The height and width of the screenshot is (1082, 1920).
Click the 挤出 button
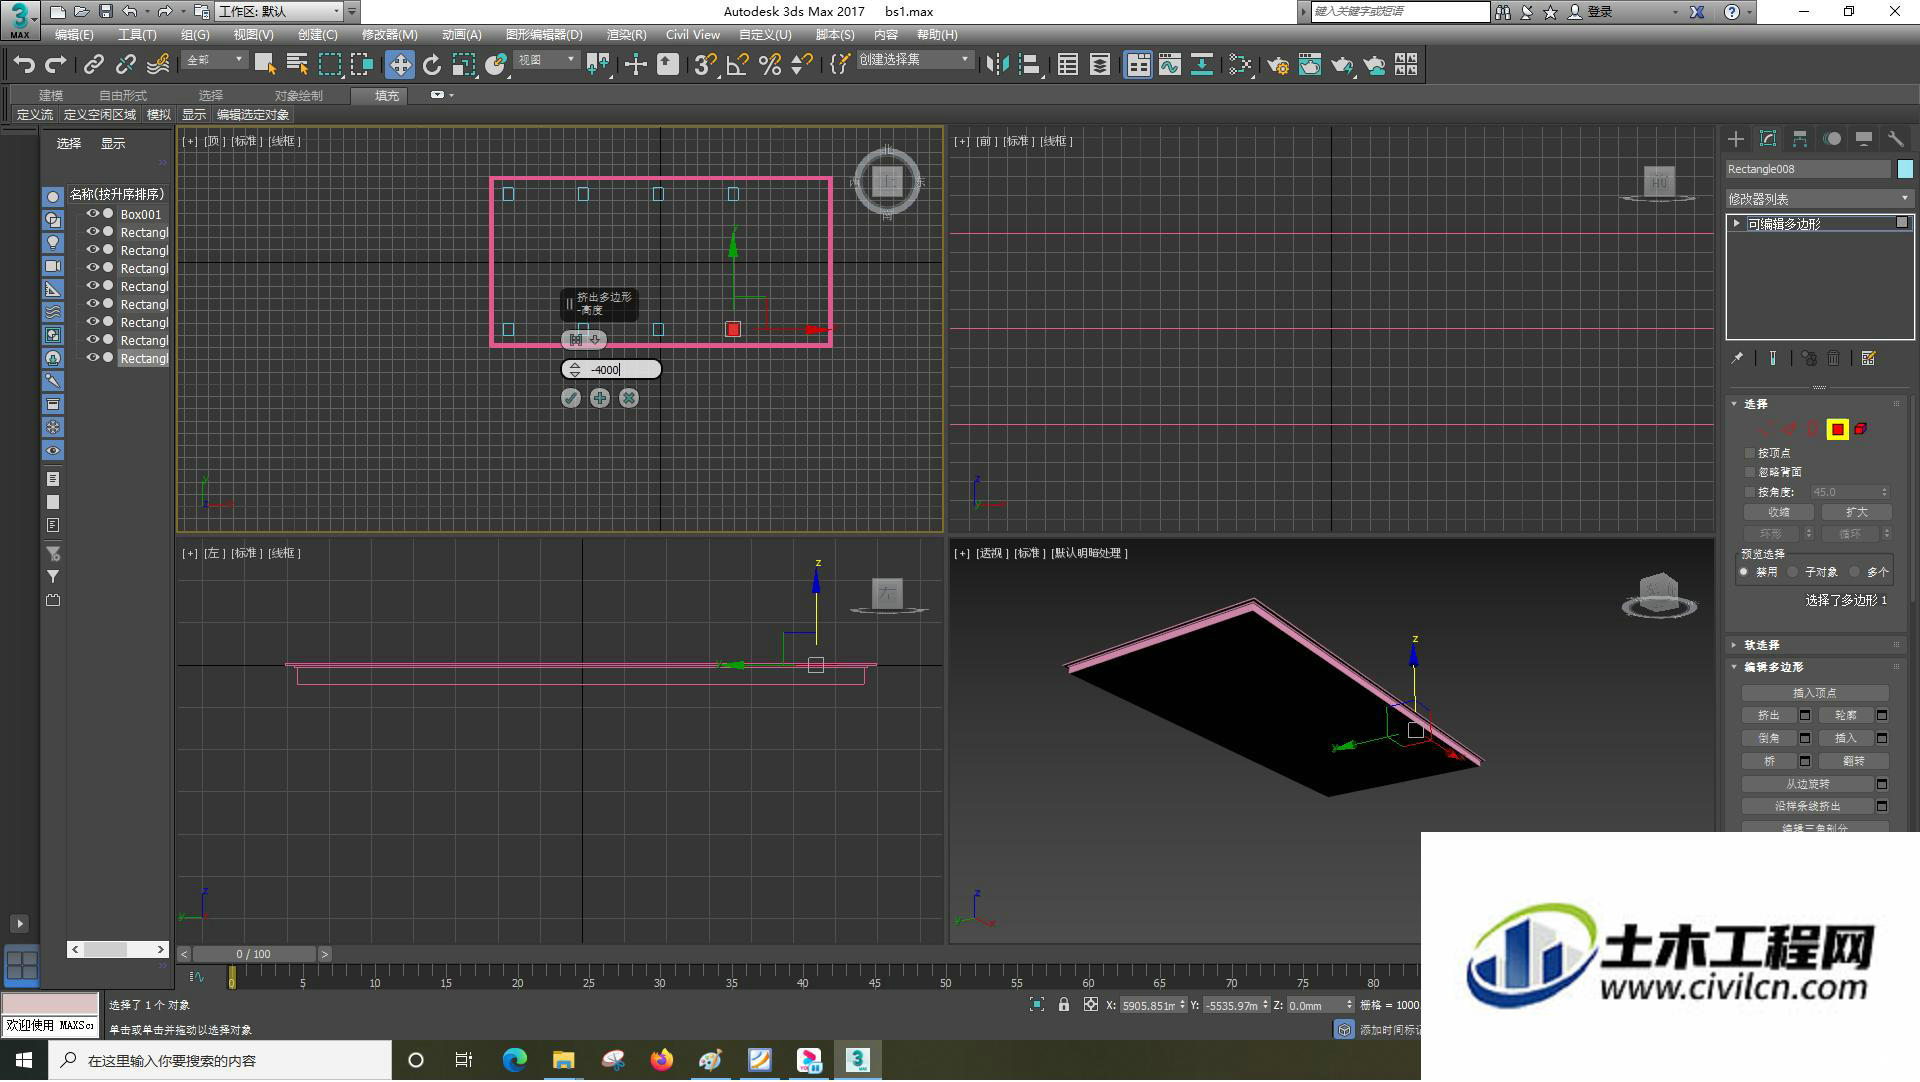pos(1769,715)
